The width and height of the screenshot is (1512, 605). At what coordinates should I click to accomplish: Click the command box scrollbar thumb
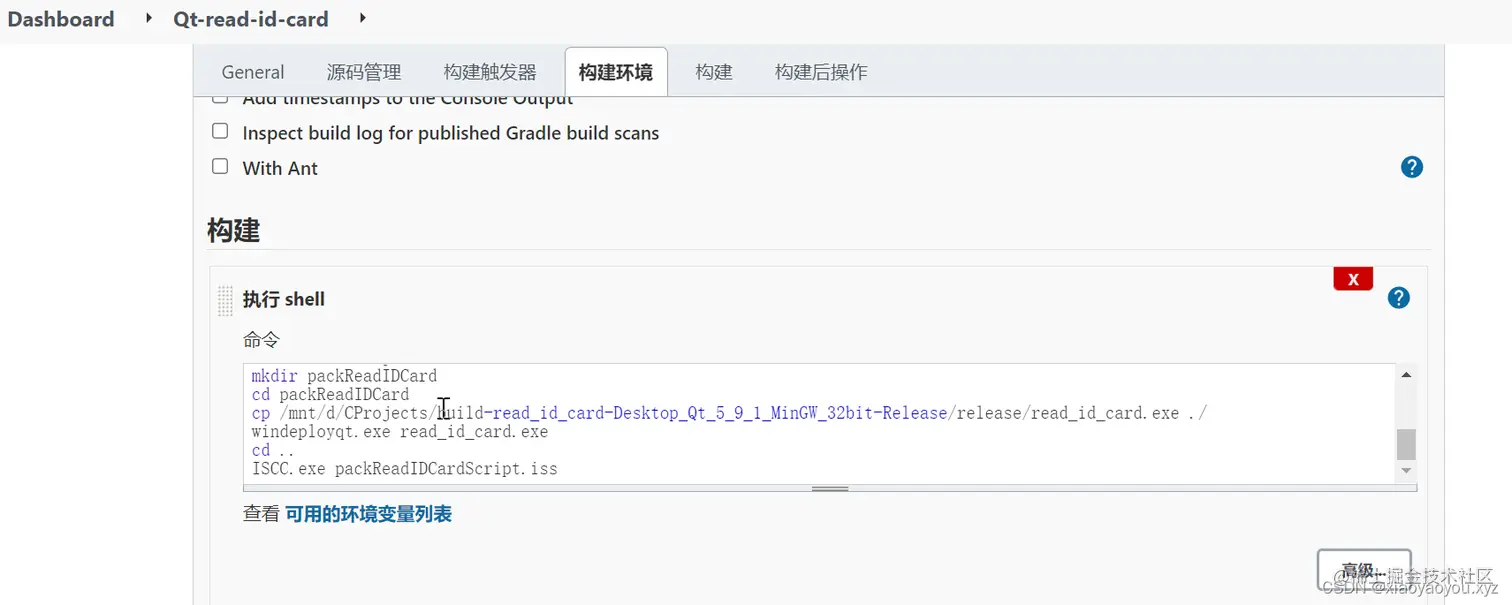point(1406,444)
